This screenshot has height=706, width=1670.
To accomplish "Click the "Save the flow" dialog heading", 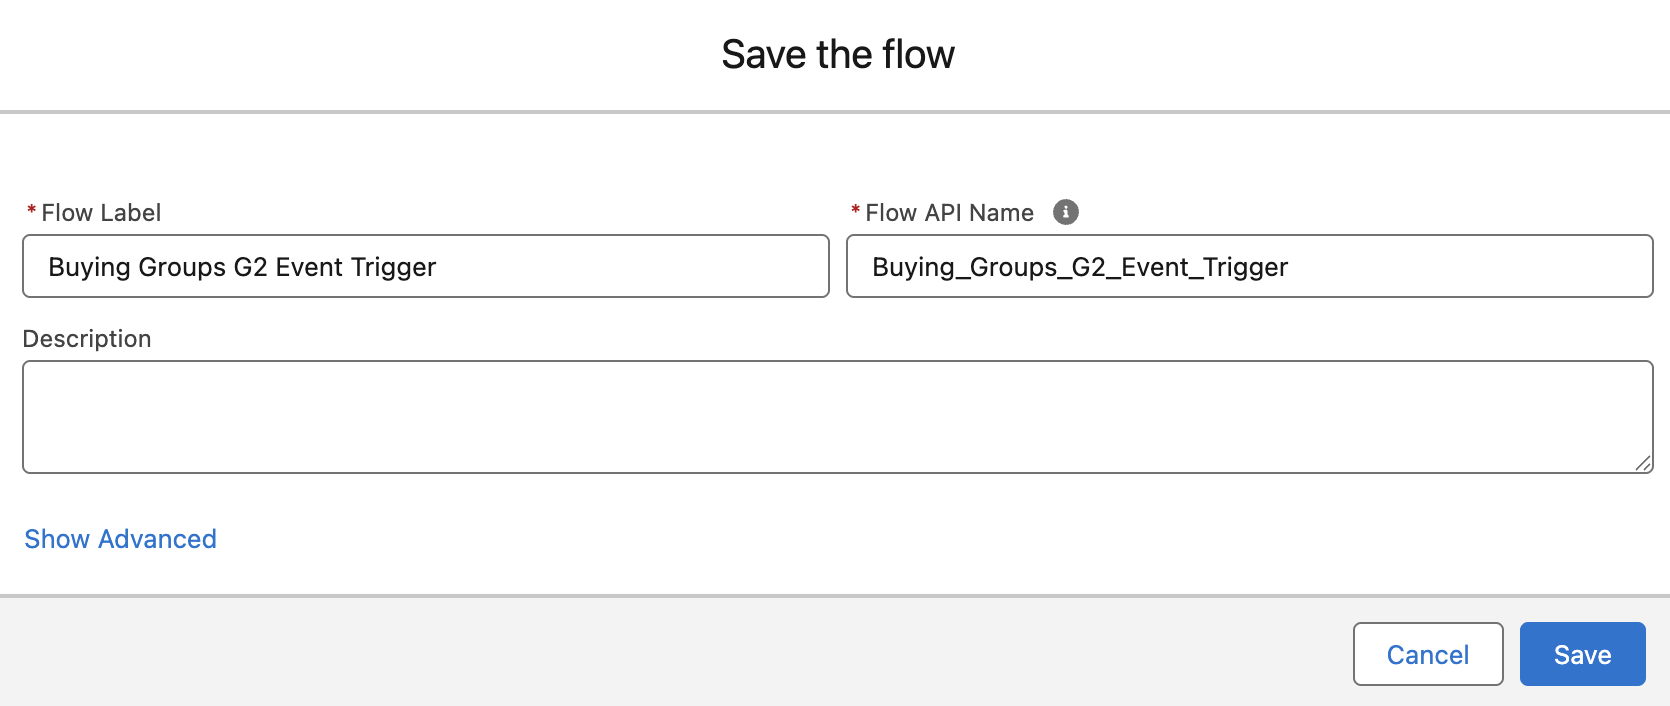I will point(838,54).
